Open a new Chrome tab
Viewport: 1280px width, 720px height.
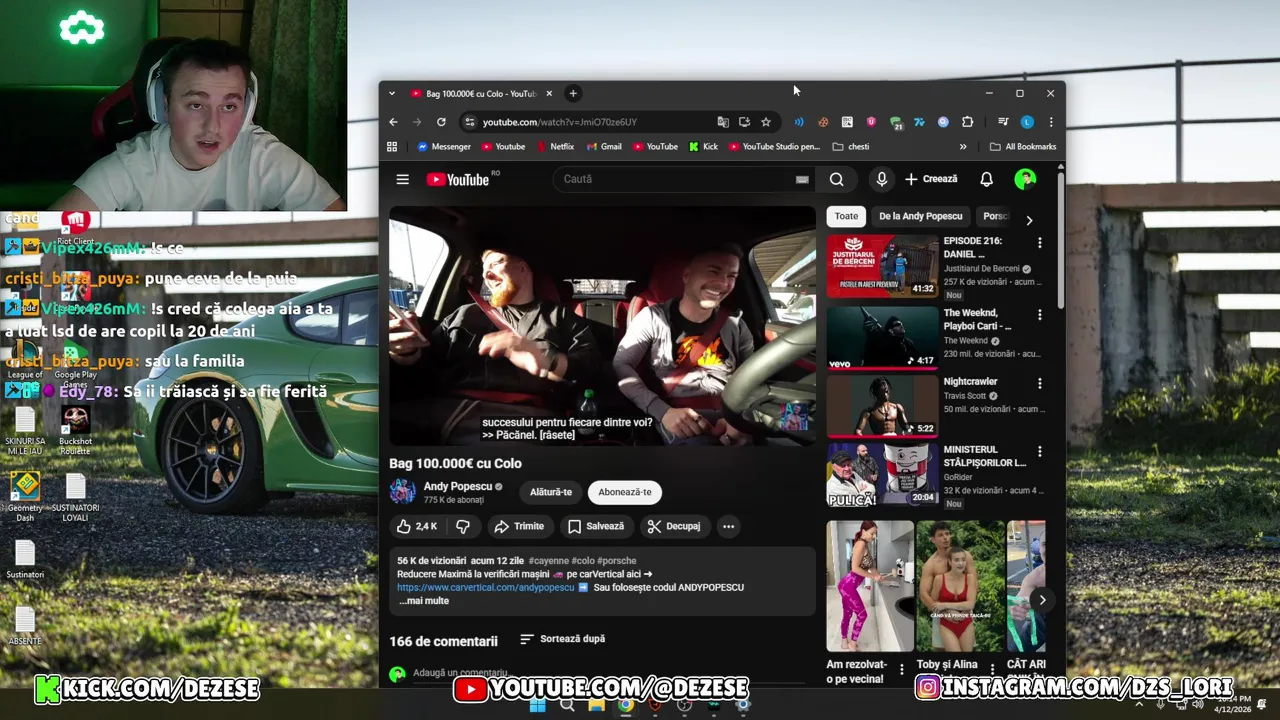[x=573, y=93]
